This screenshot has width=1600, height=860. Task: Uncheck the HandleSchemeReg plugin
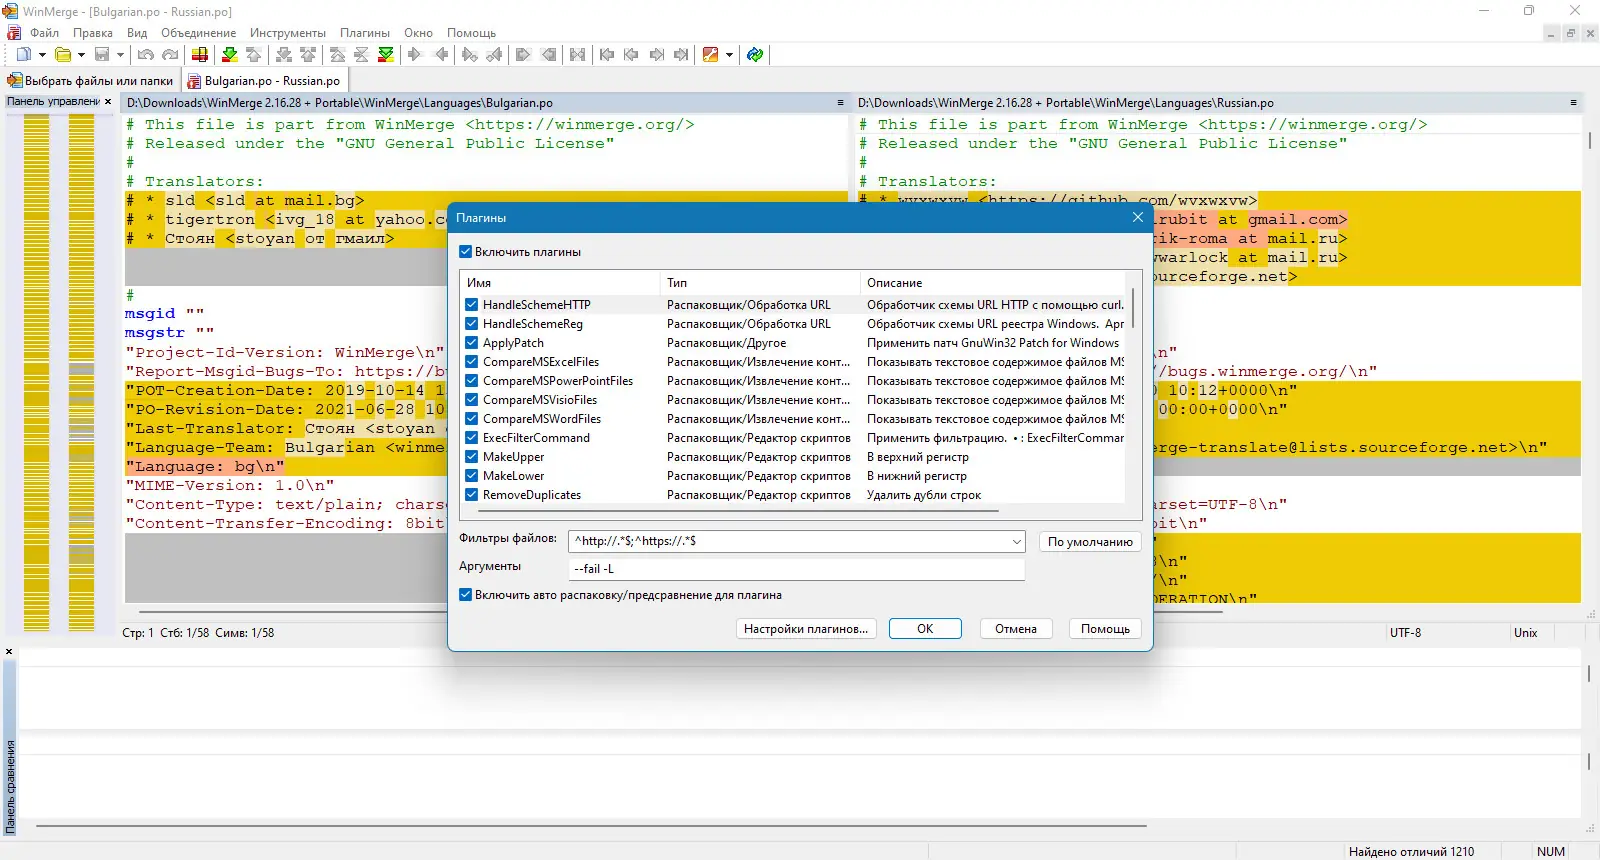click(x=471, y=324)
